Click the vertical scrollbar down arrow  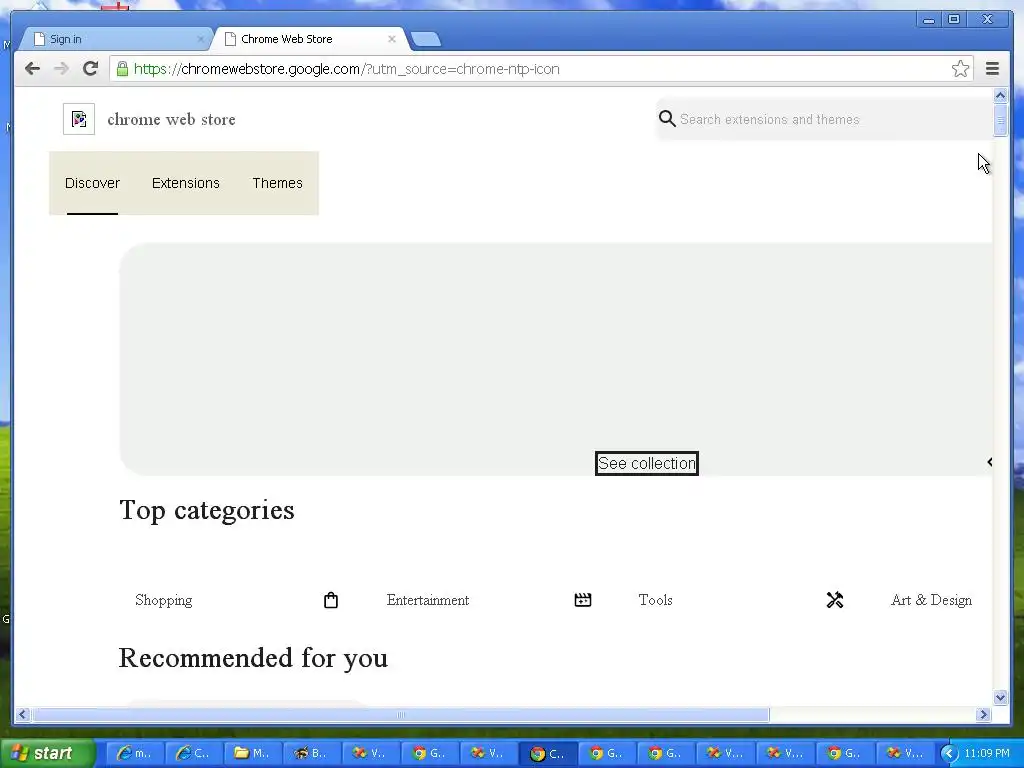[x=1000, y=697]
